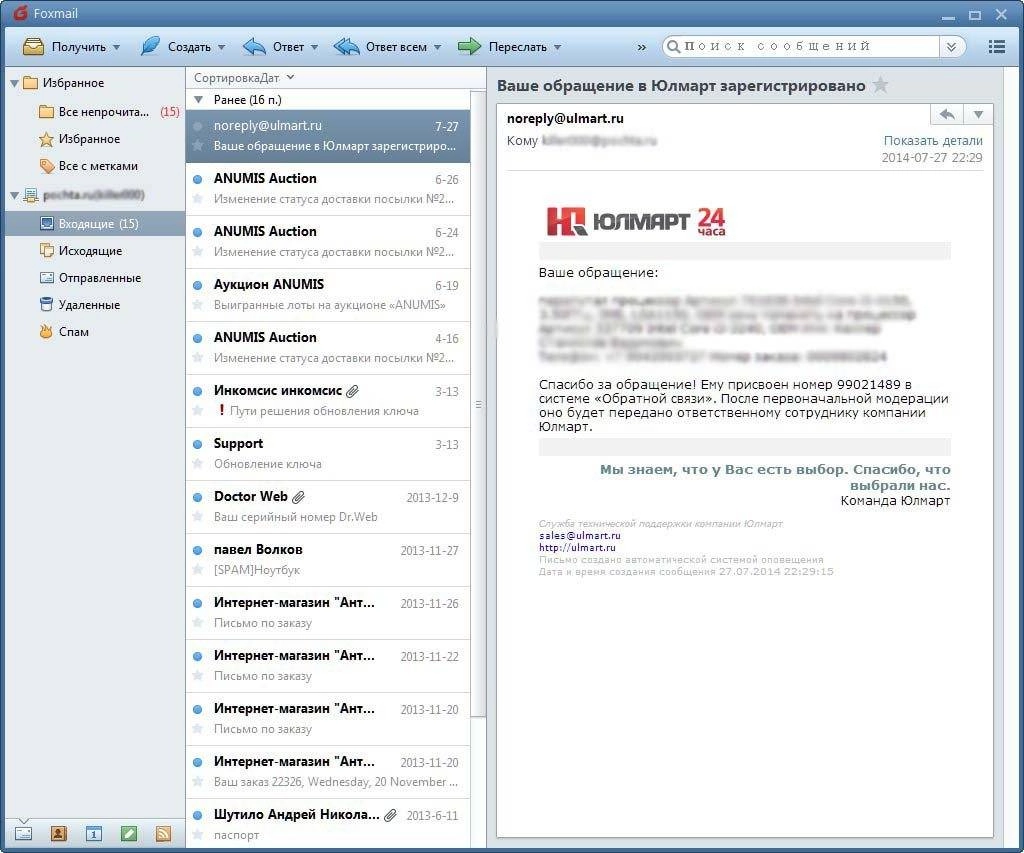
Task: Toggle star on Support message
Action: 197,463
